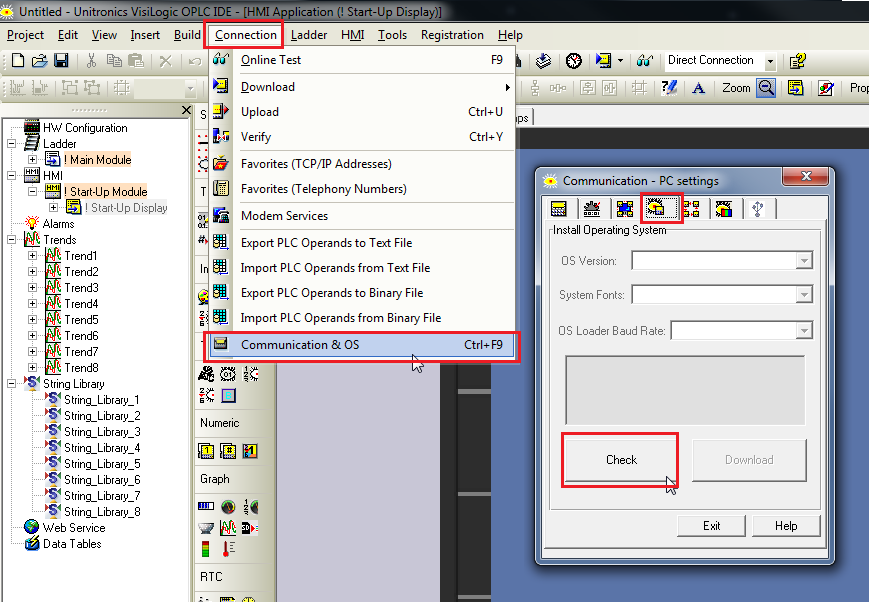Screen dimensions: 869x602
Task: Open Modem Services from the menu
Action: [x=361, y=216]
